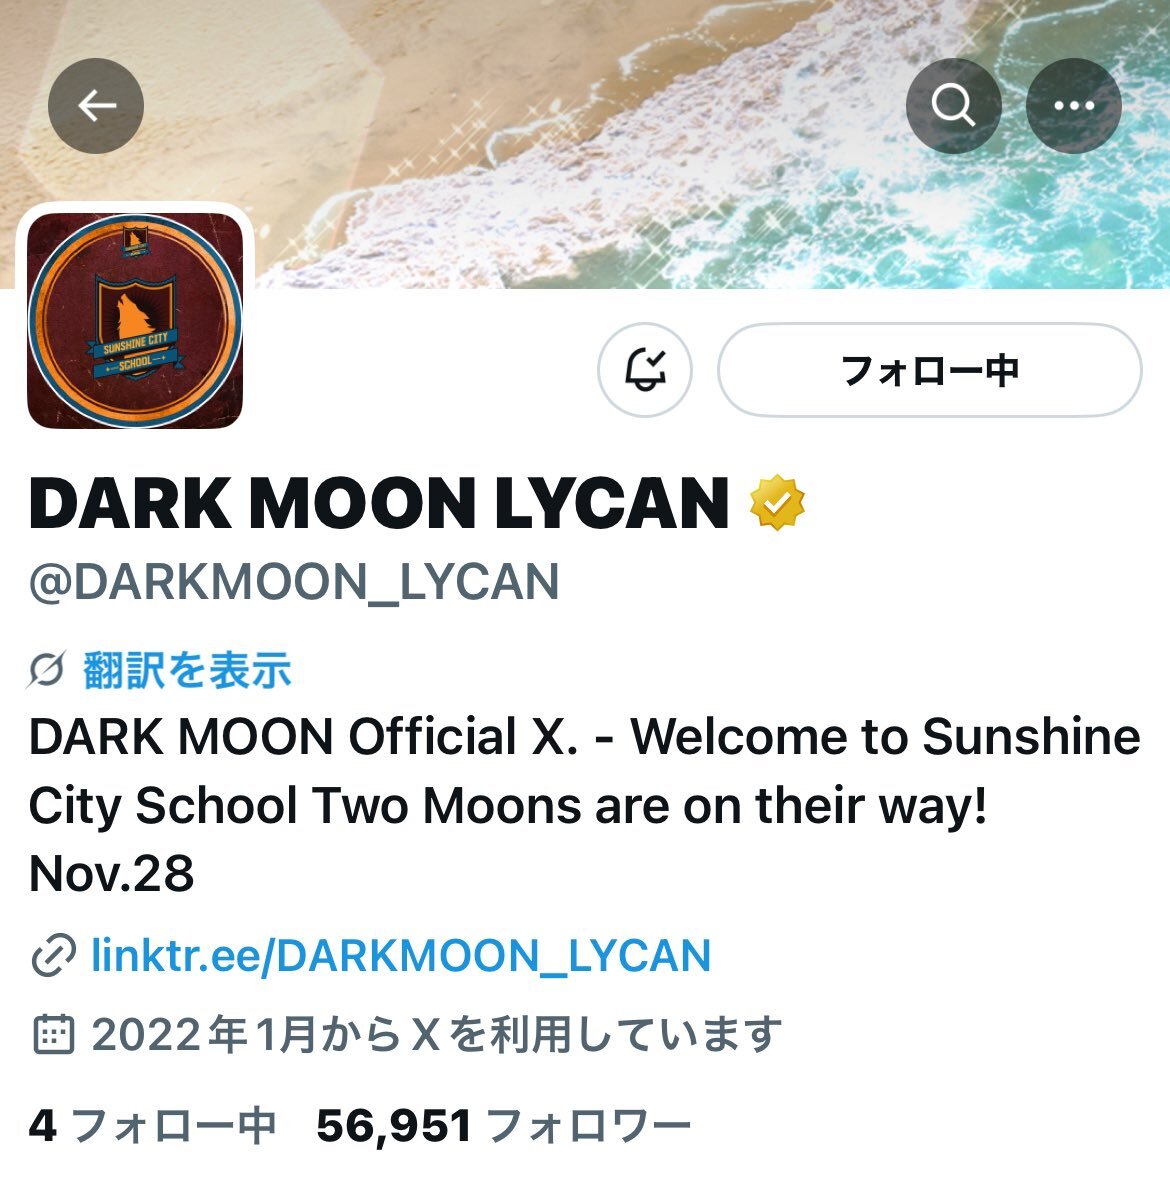This screenshot has height=1189, width=1170.
Task: Open the linktr.ee/DARKMOON_LYCAN link
Action: (x=400, y=955)
